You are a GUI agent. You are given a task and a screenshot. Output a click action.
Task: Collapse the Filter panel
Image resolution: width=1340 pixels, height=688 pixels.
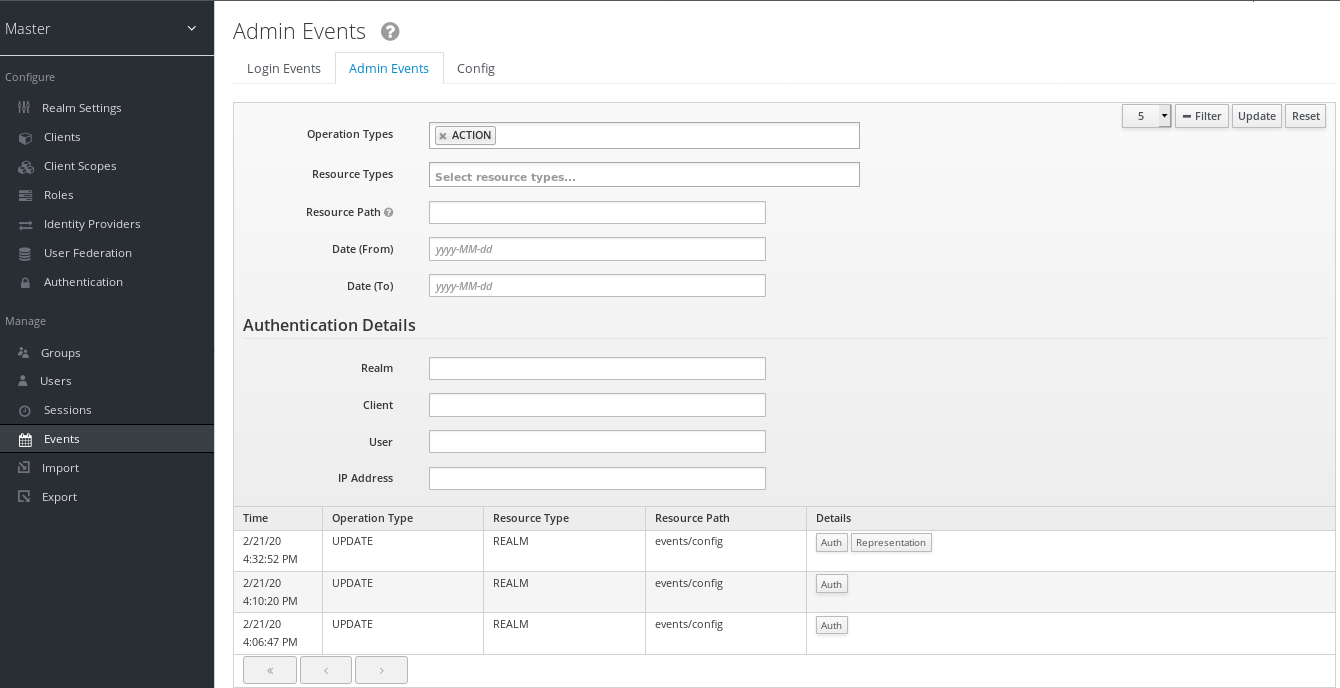[x=1201, y=116]
